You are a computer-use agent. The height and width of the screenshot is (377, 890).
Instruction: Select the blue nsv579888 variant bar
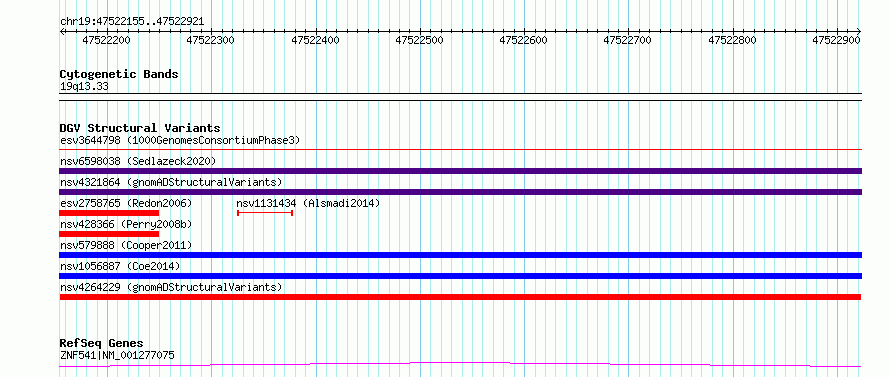click(x=460, y=255)
